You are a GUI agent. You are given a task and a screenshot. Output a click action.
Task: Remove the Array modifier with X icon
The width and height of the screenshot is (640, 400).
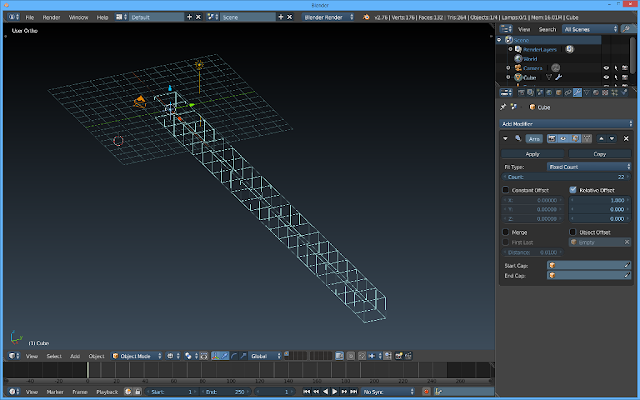[x=627, y=139]
